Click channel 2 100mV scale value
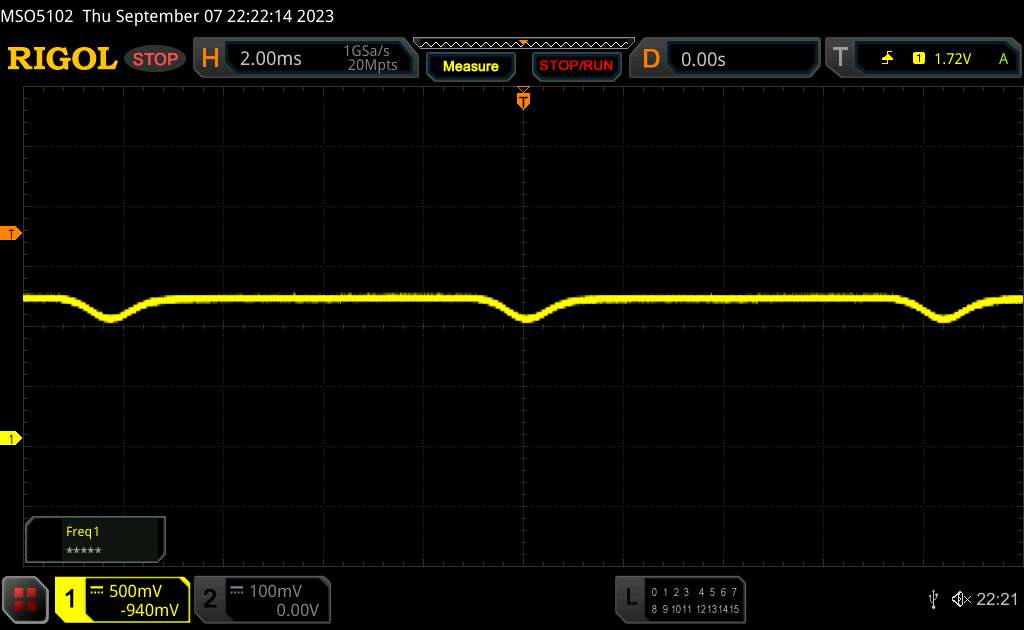1024x630 pixels. click(x=276, y=591)
